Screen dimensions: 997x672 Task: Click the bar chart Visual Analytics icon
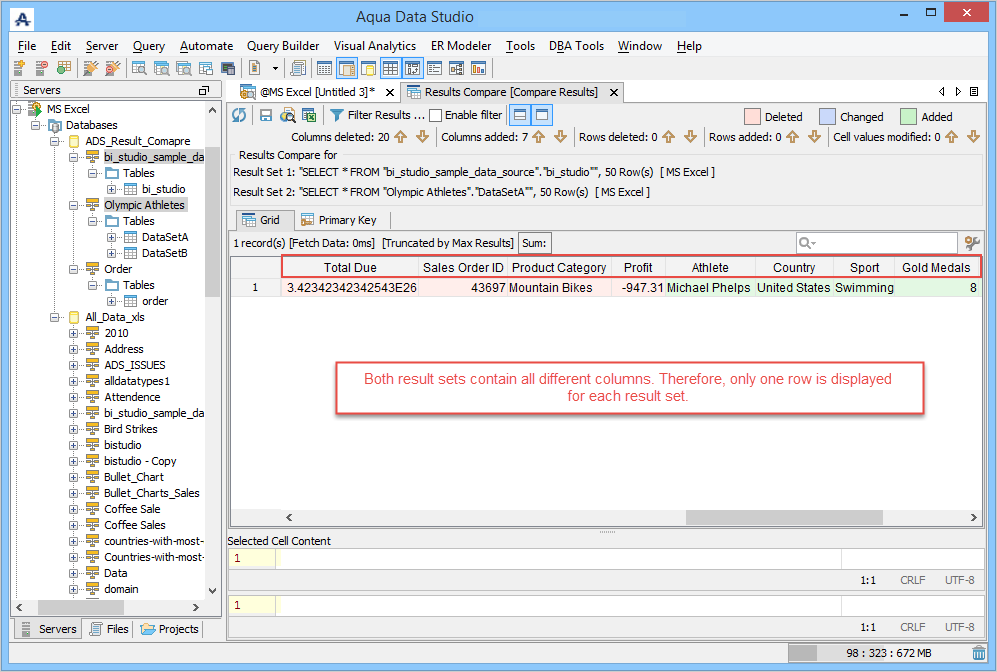click(478, 67)
